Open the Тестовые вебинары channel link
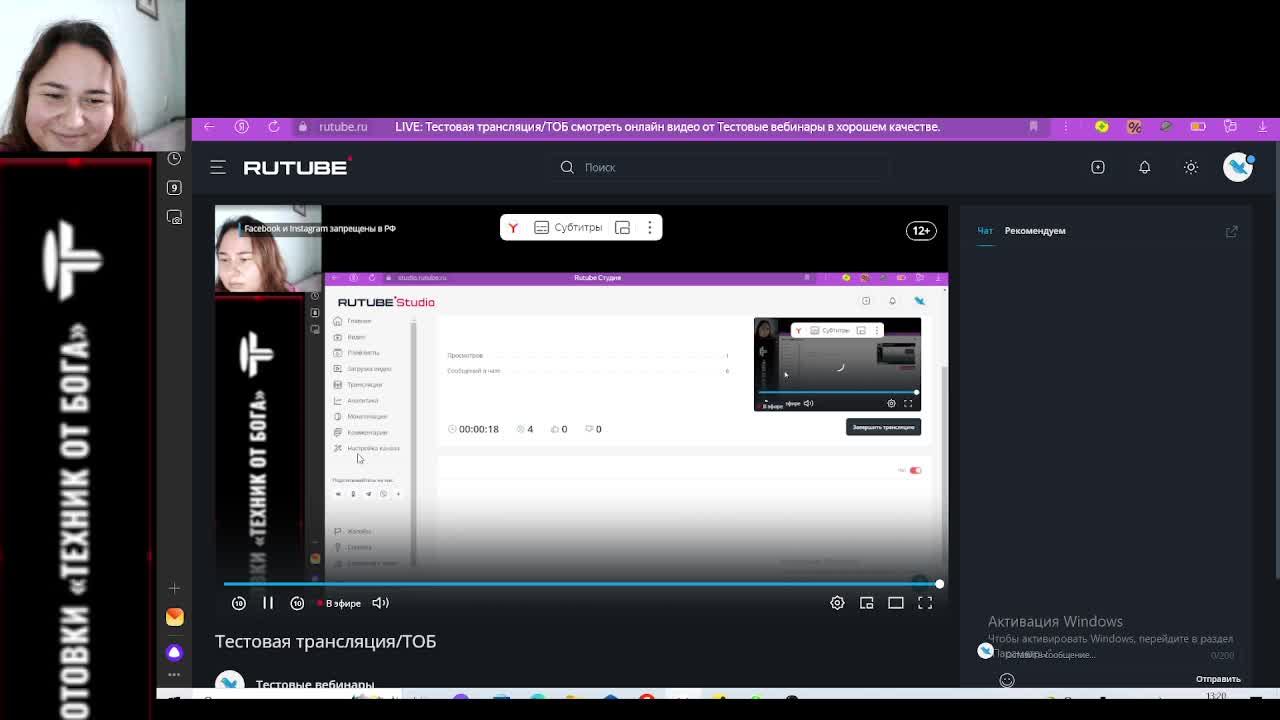 click(x=315, y=684)
